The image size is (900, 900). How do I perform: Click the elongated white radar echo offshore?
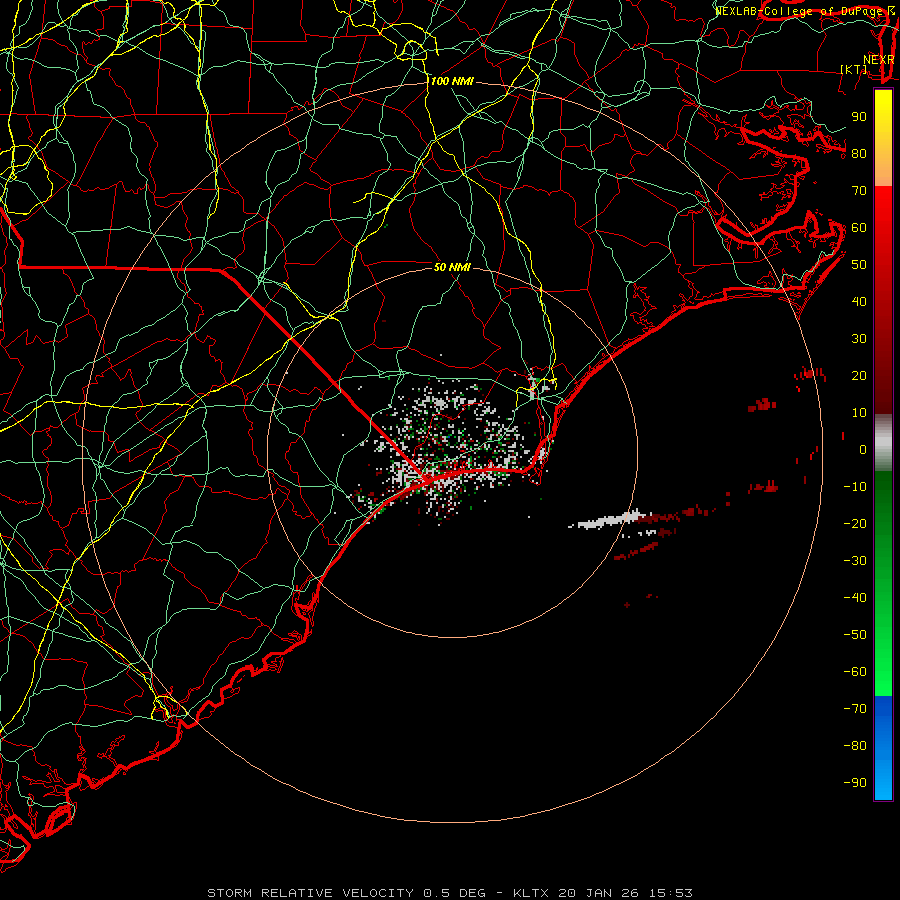point(608,520)
